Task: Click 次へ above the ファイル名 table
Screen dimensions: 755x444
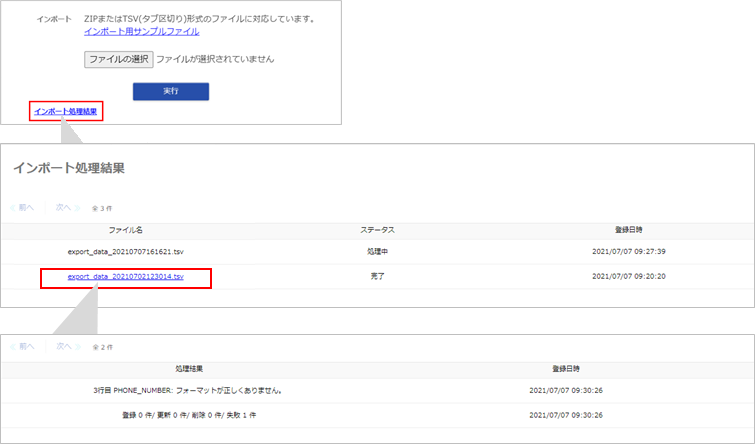Action: point(68,207)
